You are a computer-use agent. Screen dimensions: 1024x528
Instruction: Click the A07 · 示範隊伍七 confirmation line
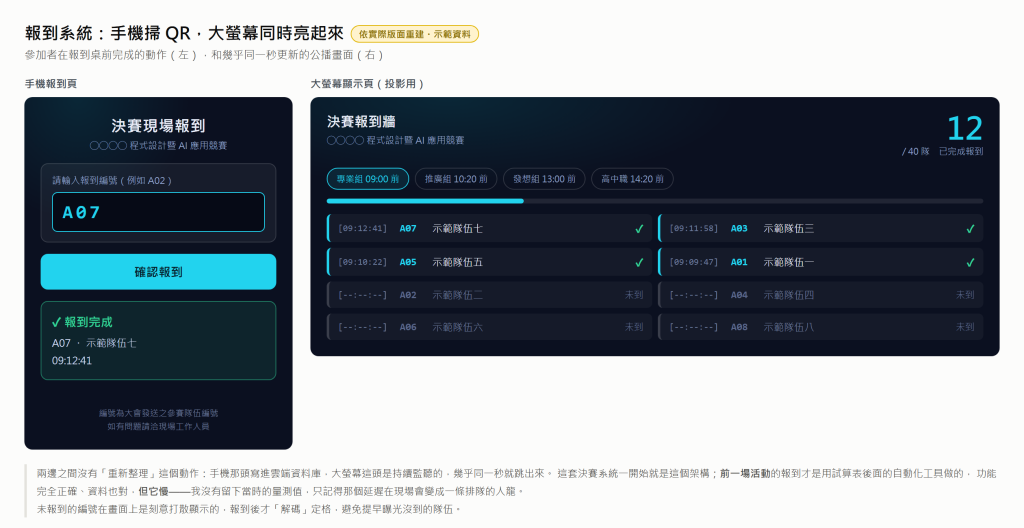94,343
